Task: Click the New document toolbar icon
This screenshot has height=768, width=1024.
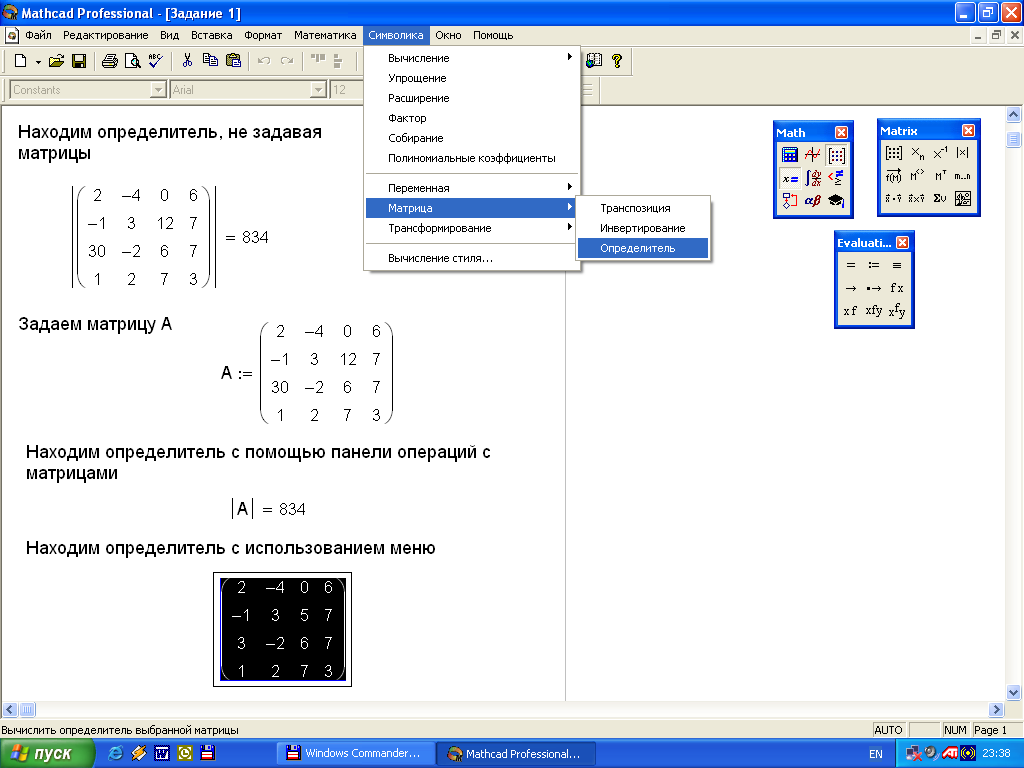Action: pos(20,61)
